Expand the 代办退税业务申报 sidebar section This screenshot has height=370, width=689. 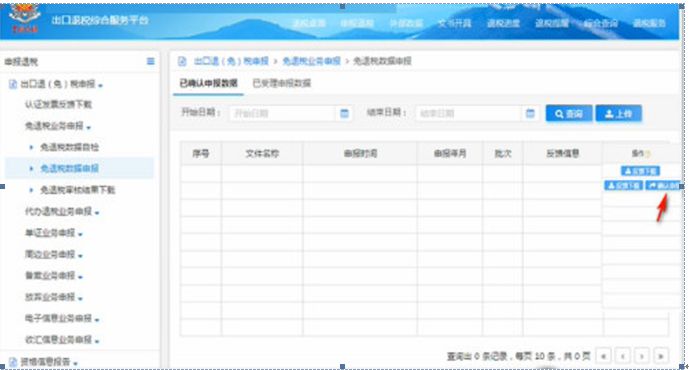62,212
